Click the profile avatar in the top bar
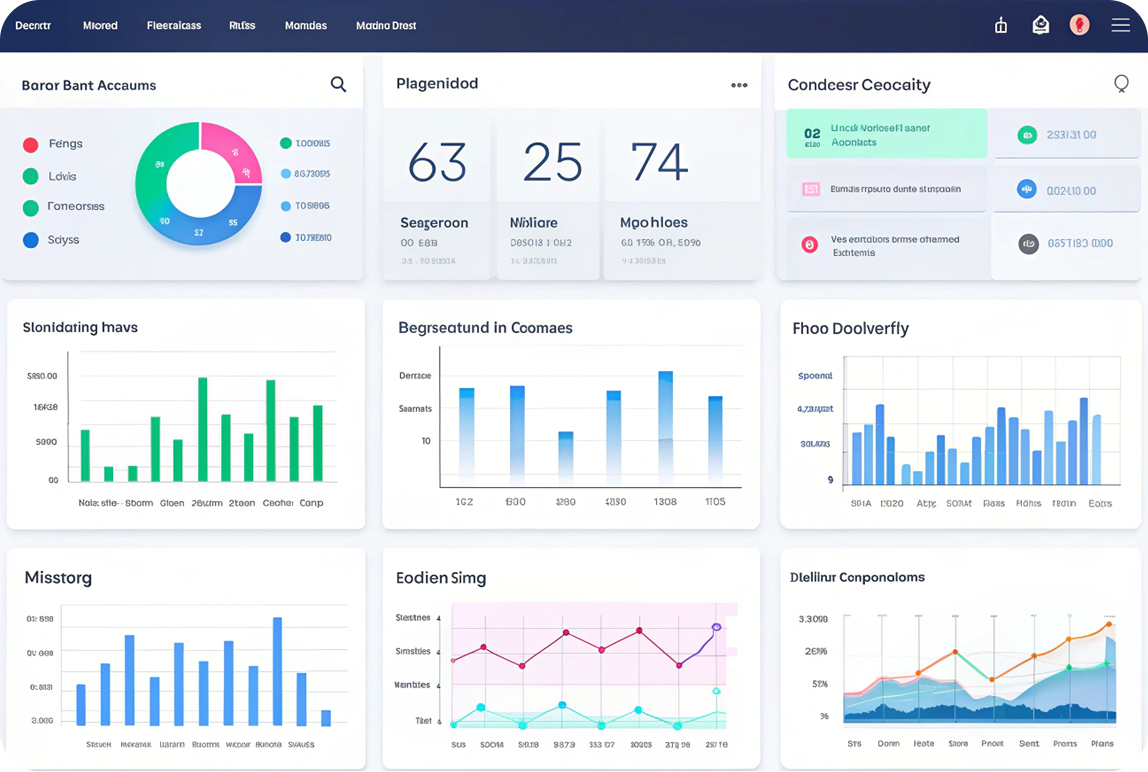 [x=1079, y=25]
